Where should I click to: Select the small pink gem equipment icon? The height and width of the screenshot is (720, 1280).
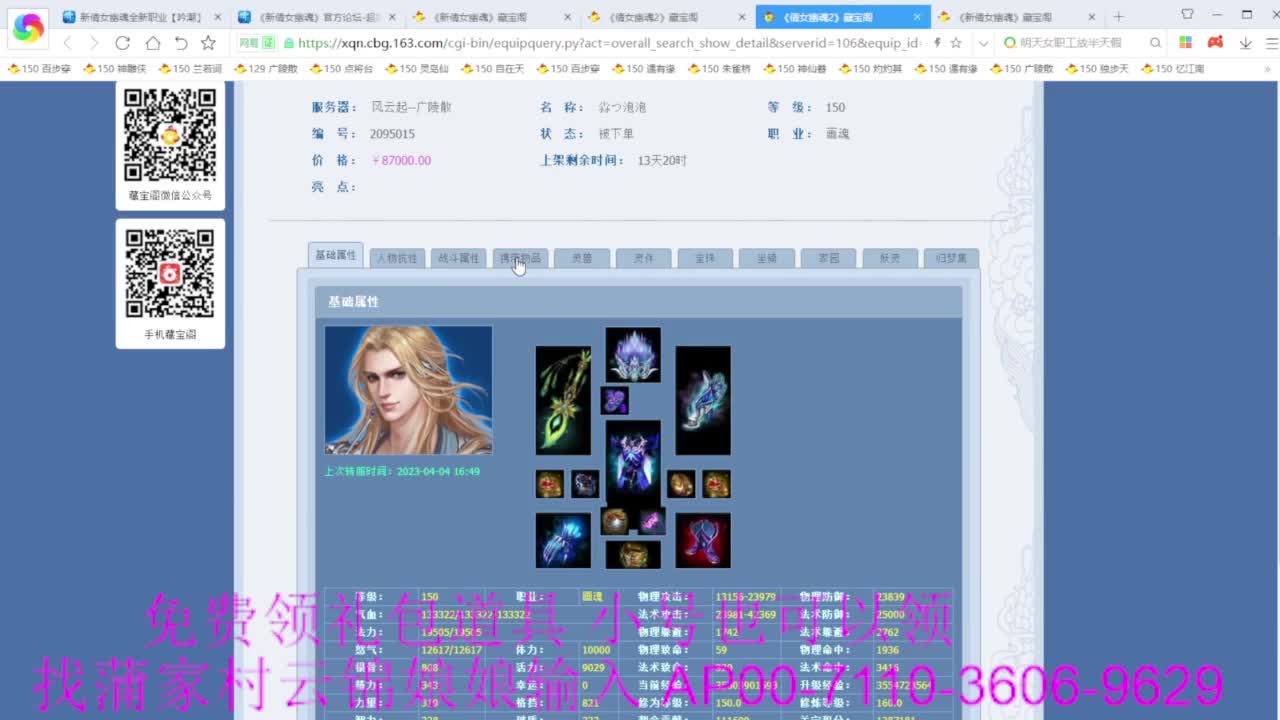(x=652, y=521)
